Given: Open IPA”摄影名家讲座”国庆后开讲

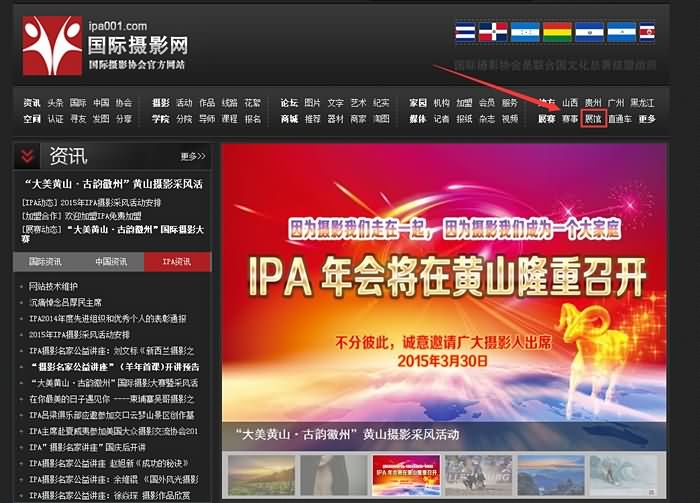Looking at the screenshot, I should point(88,447).
